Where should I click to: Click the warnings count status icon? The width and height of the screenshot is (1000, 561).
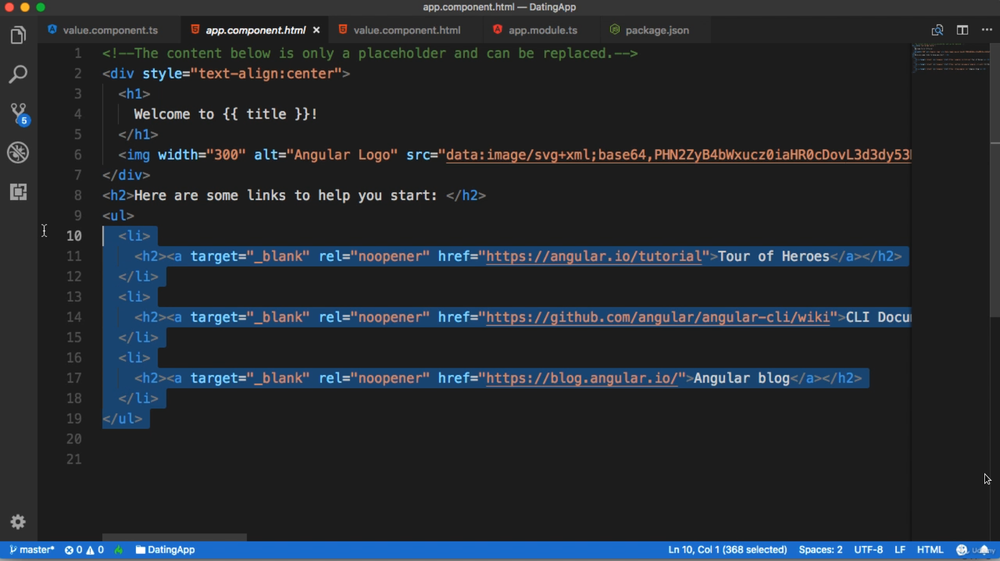click(x=94, y=550)
